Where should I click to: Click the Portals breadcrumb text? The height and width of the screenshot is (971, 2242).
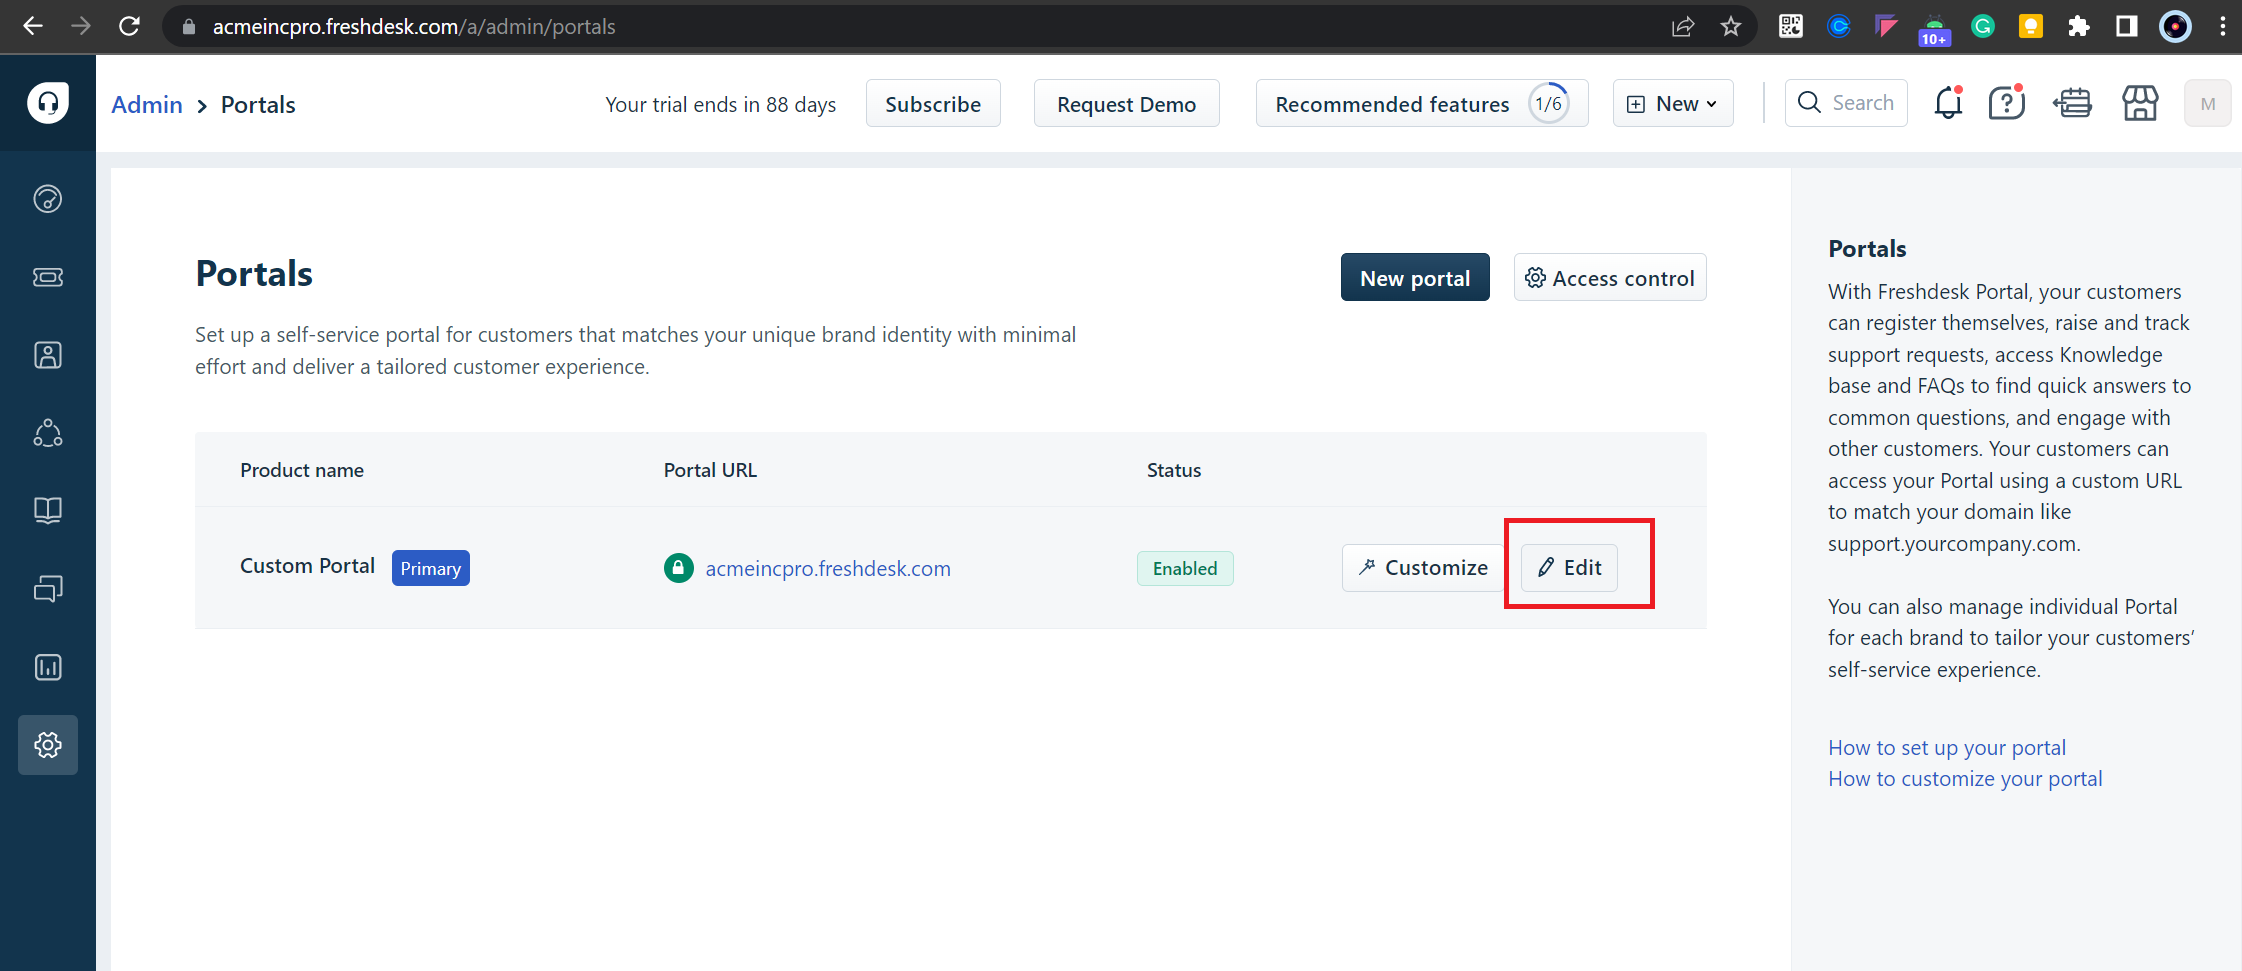(x=258, y=104)
